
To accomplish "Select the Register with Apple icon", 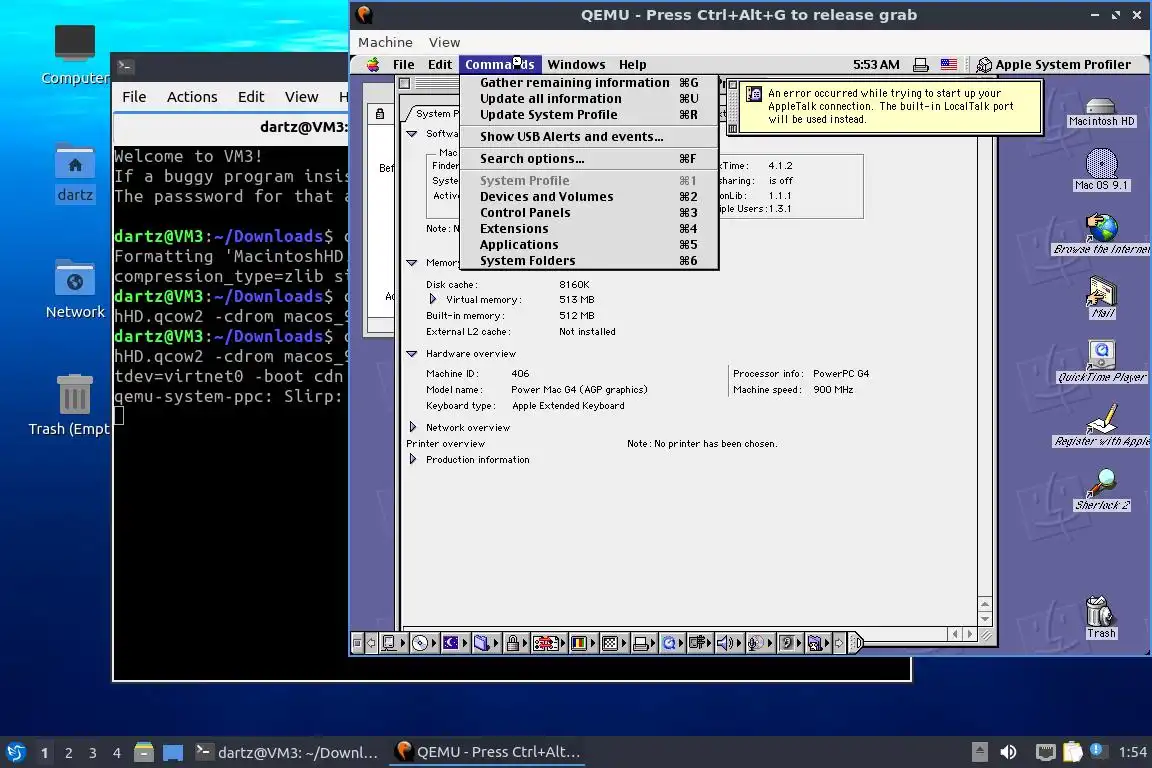I will click(x=1101, y=426).
